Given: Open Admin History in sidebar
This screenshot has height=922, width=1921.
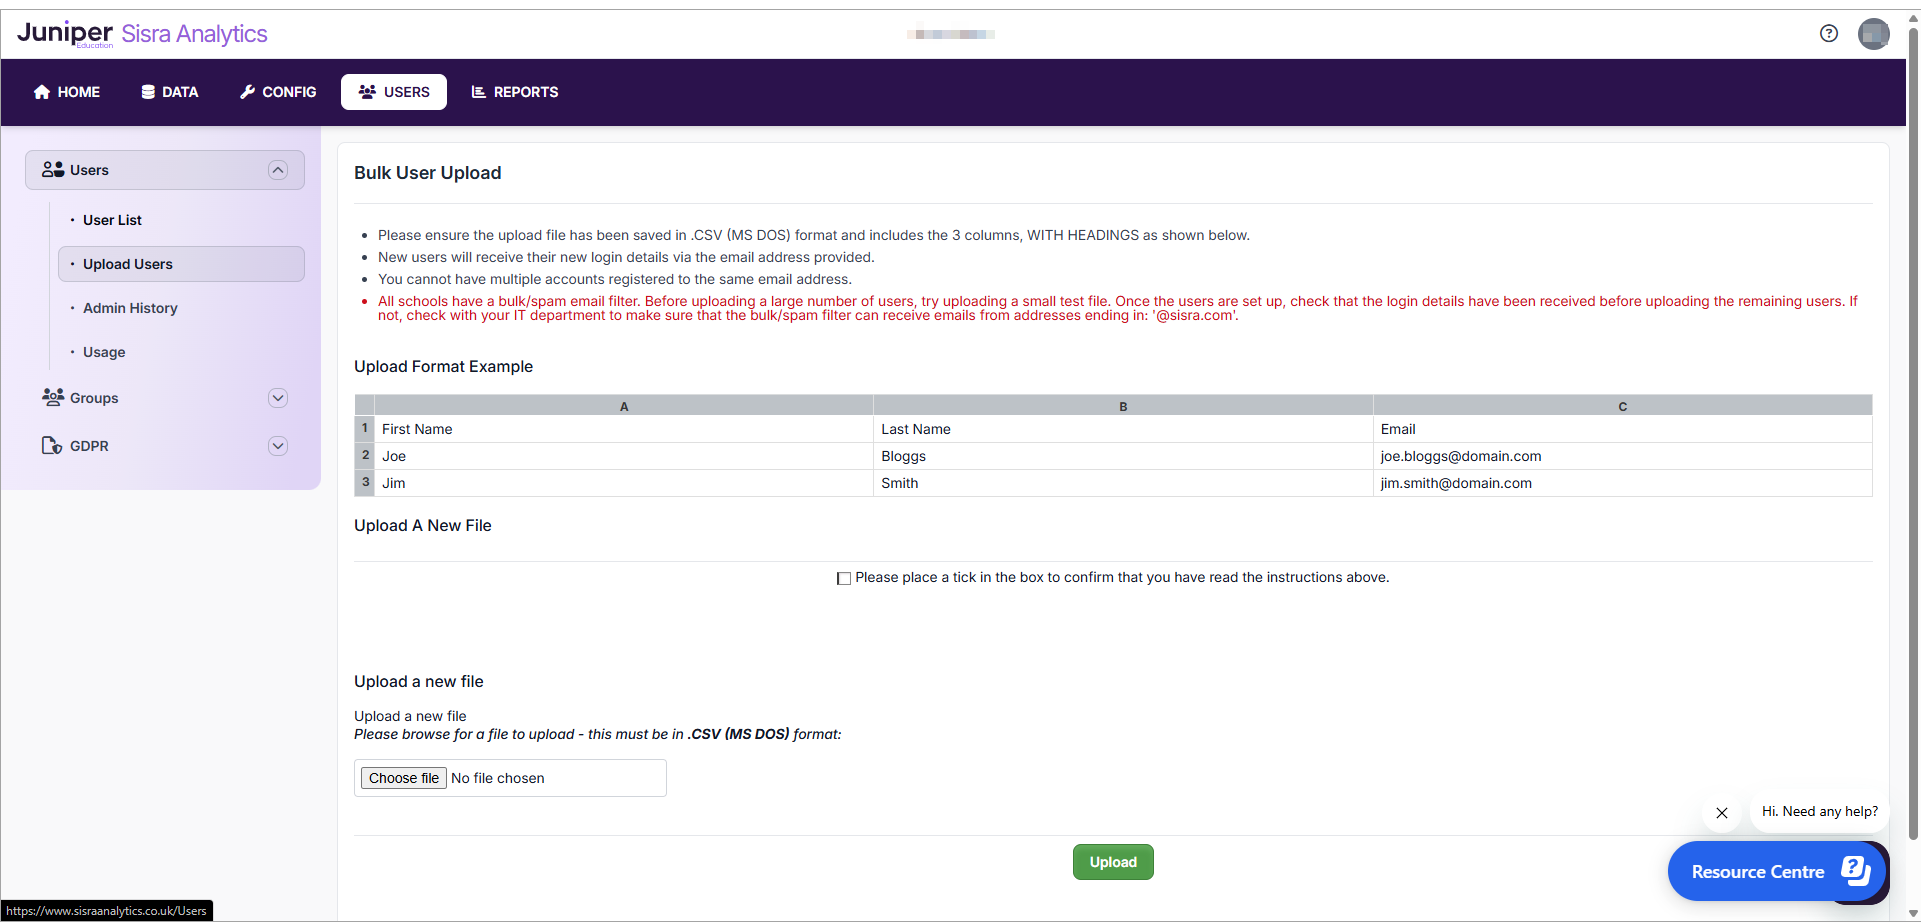Looking at the screenshot, I should pos(130,308).
